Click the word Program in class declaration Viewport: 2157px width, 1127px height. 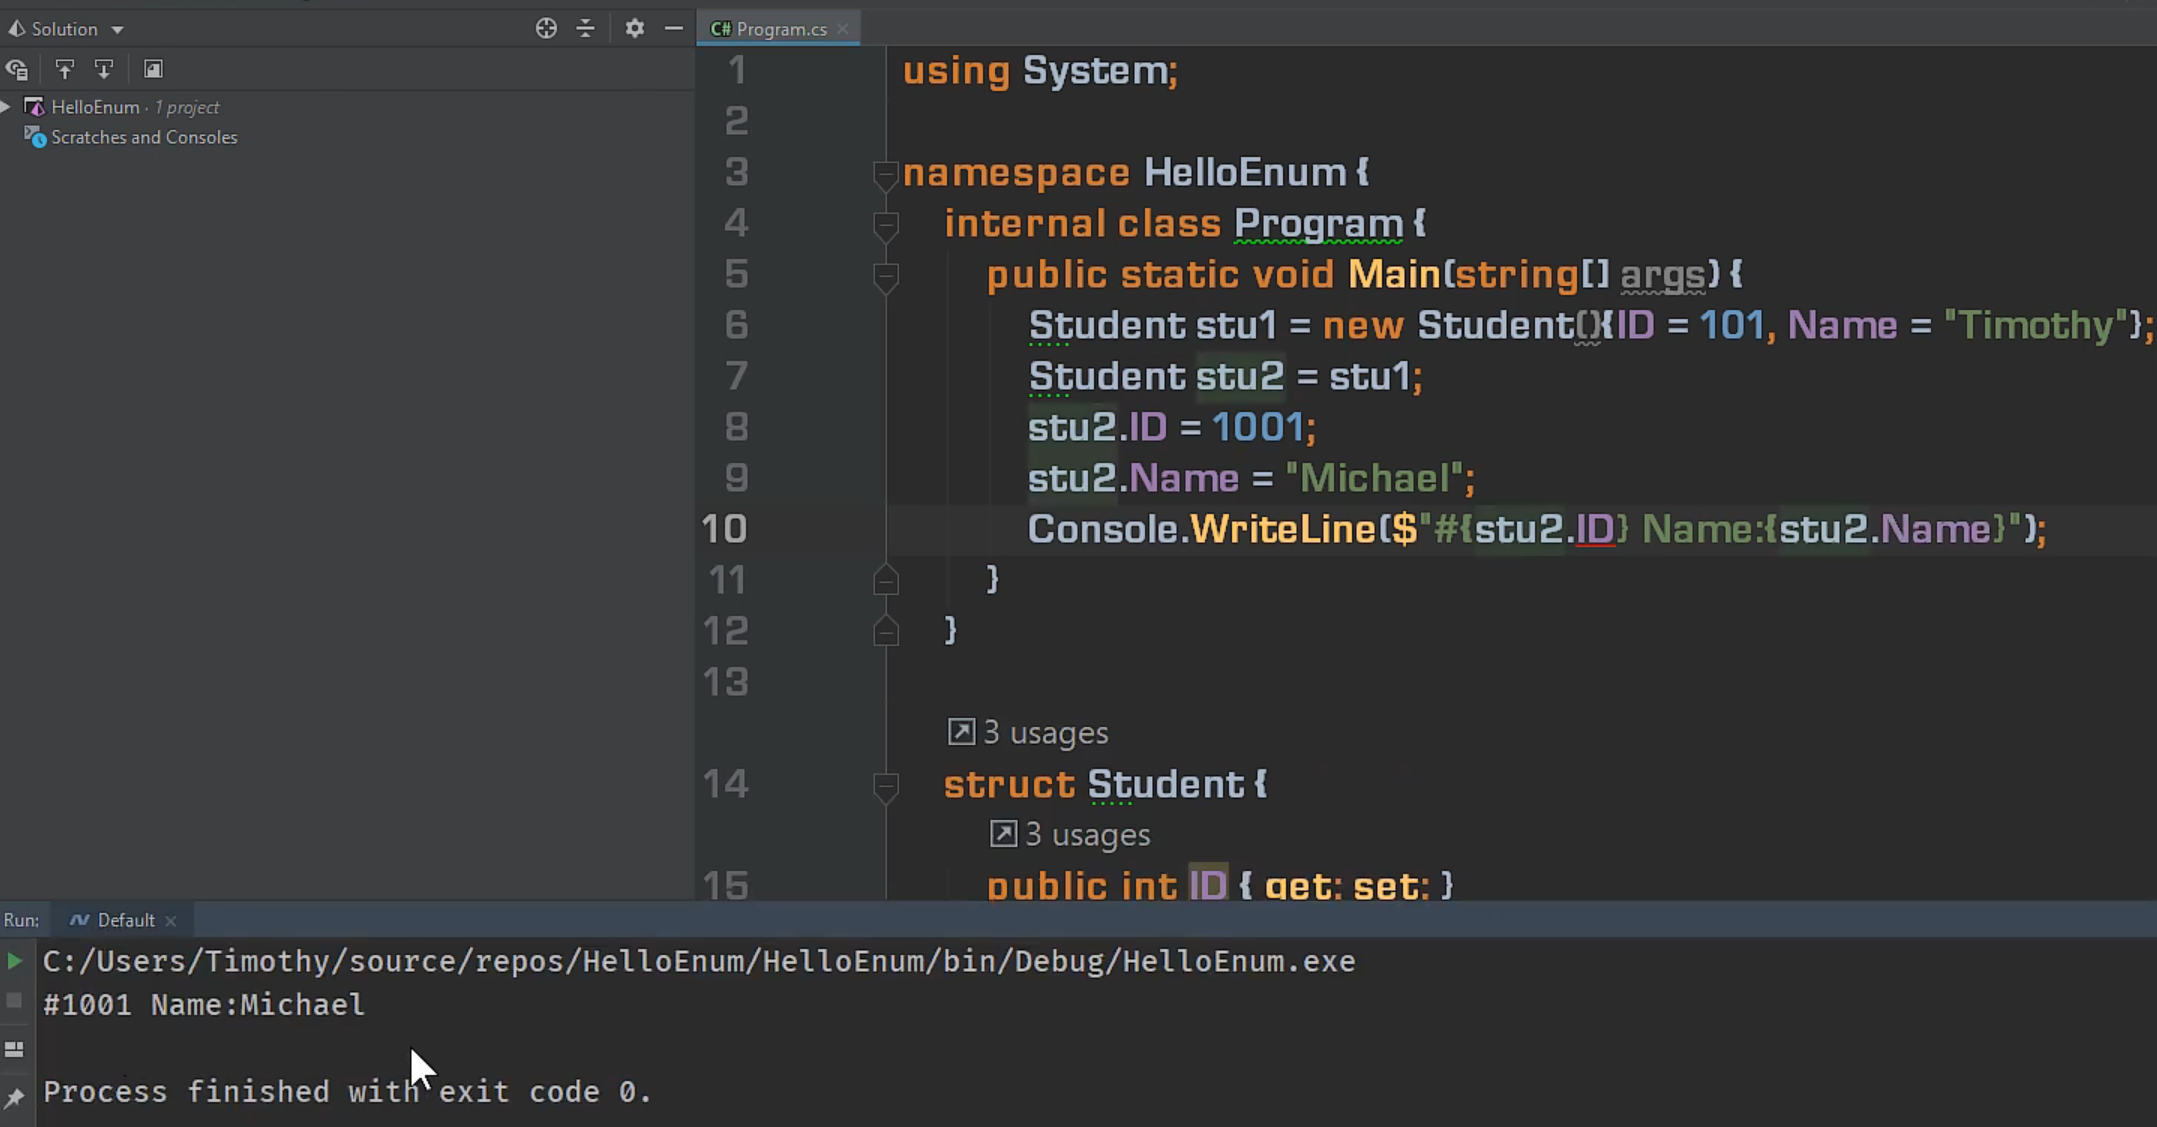pos(1318,224)
